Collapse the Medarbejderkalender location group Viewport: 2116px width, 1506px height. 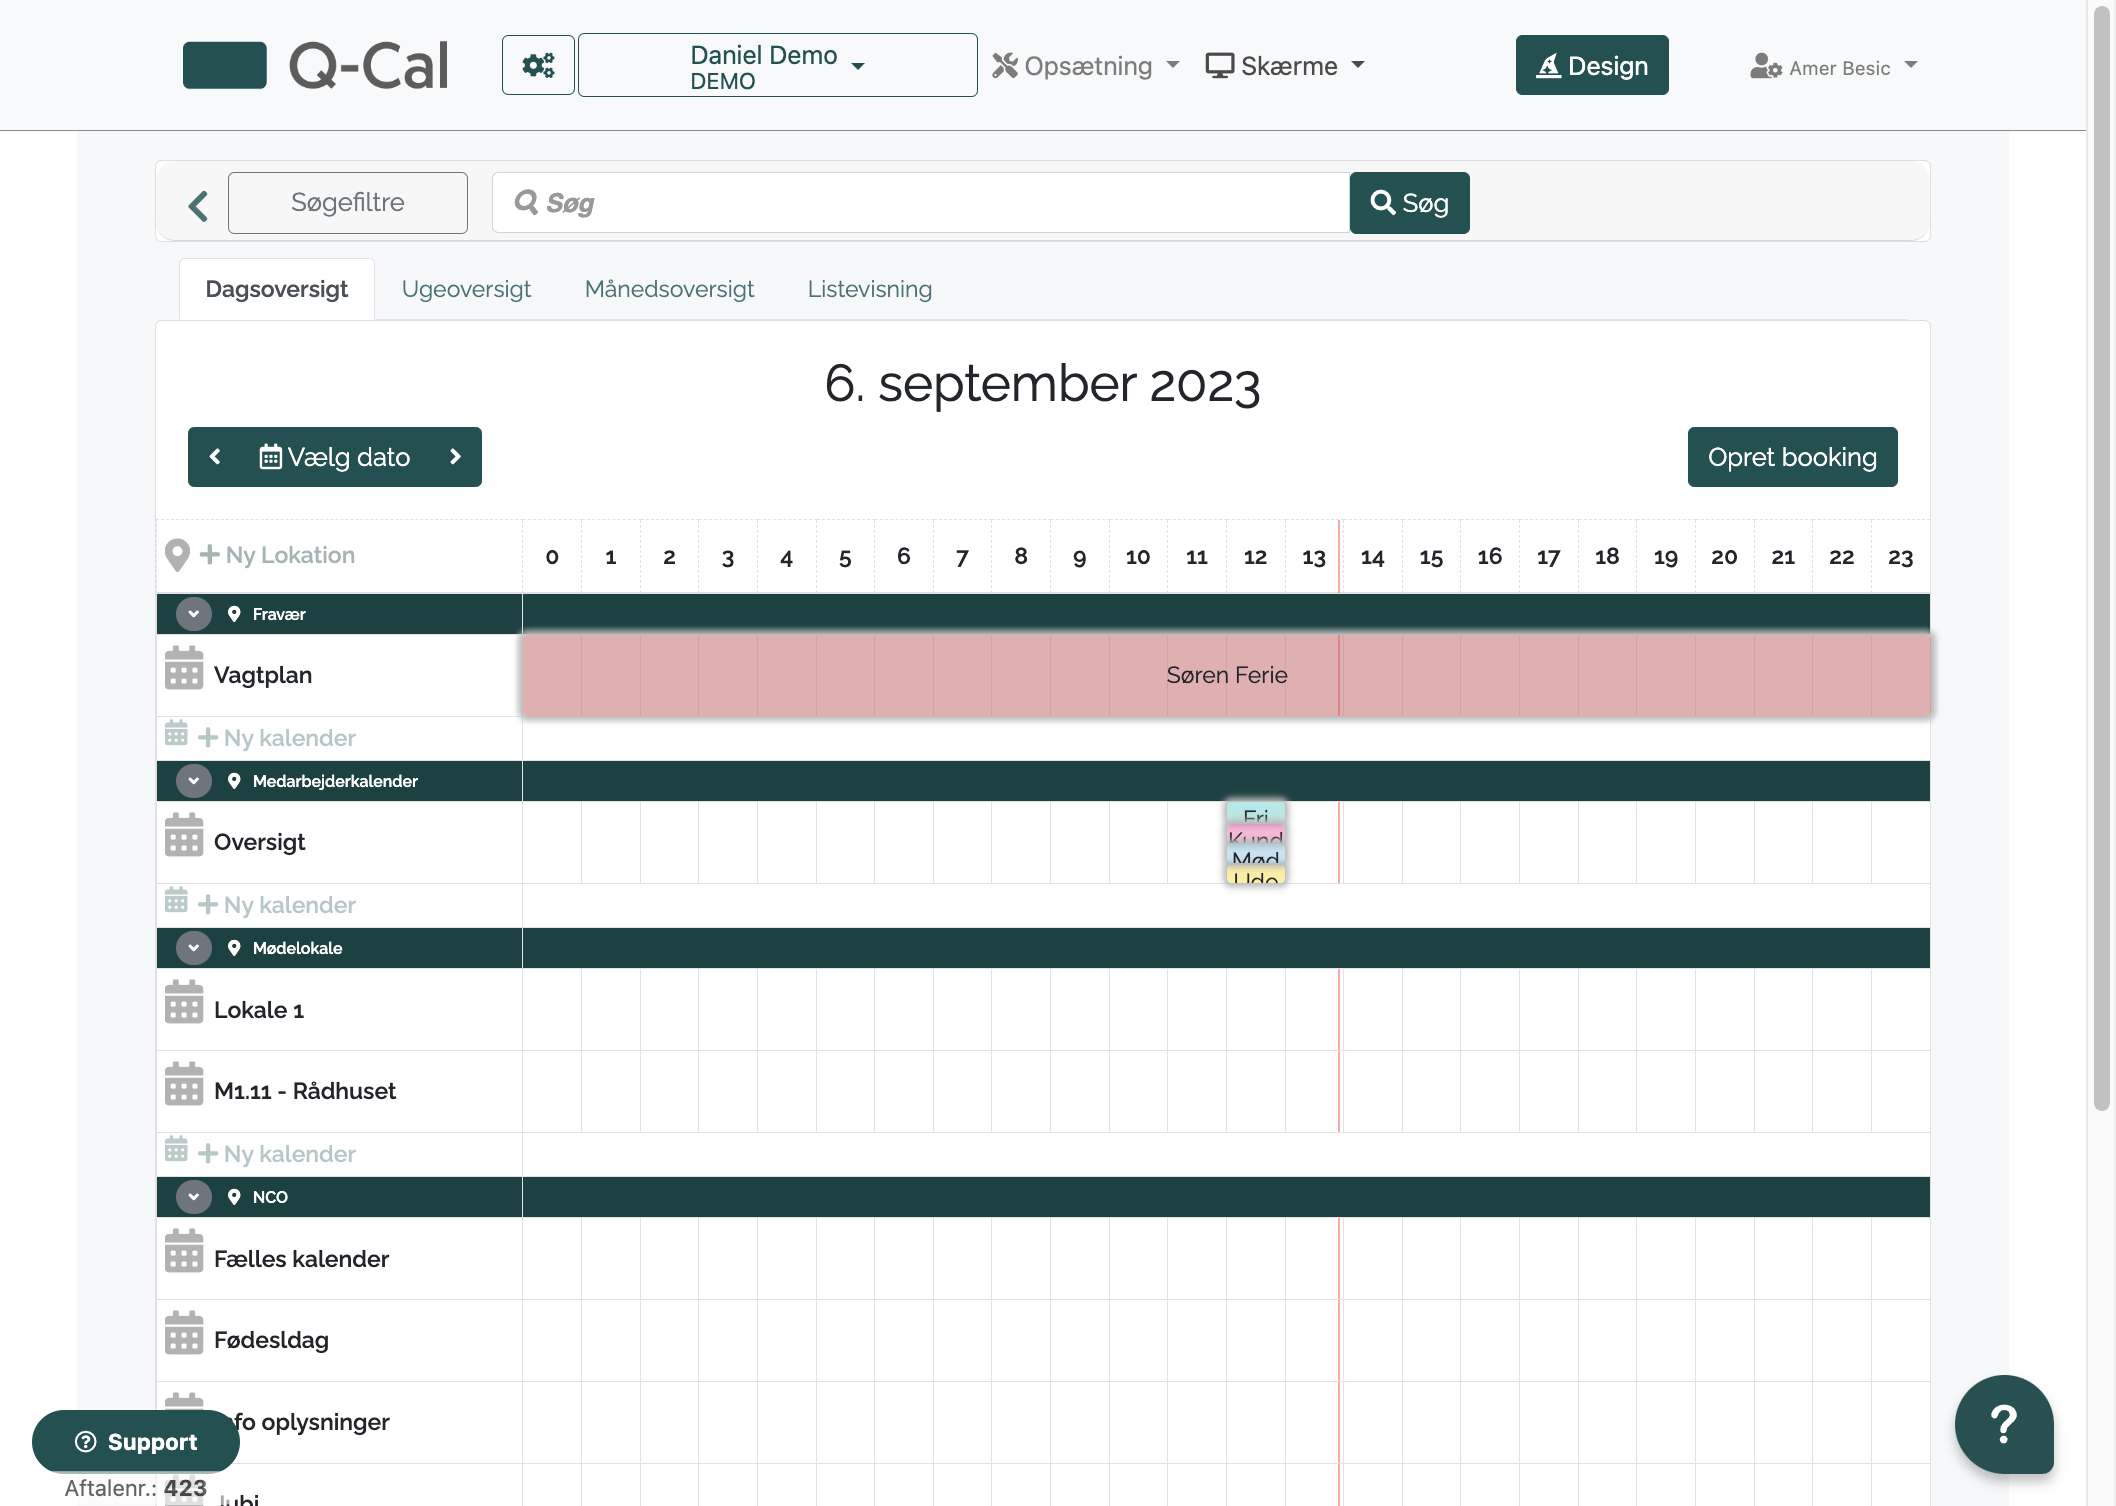point(194,781)
